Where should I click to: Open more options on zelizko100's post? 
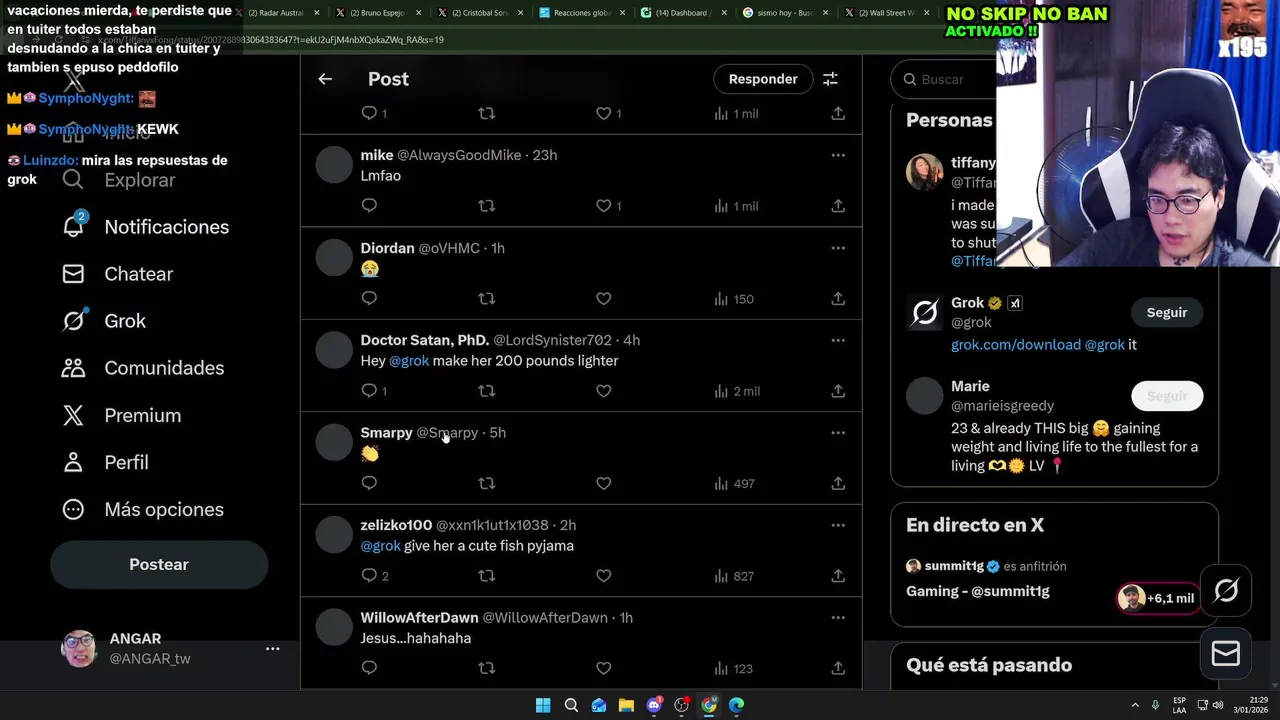coord(838,525)
